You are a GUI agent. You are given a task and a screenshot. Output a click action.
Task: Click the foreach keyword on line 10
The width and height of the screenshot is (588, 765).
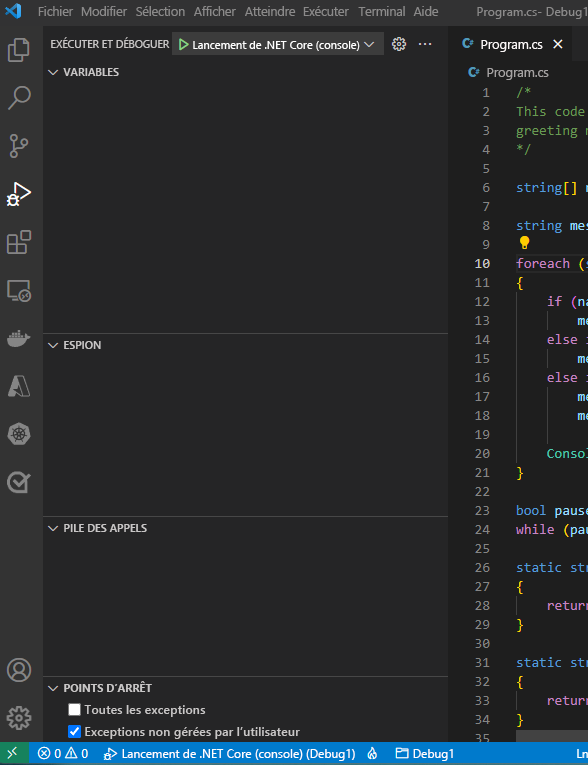tap(543, 263)
